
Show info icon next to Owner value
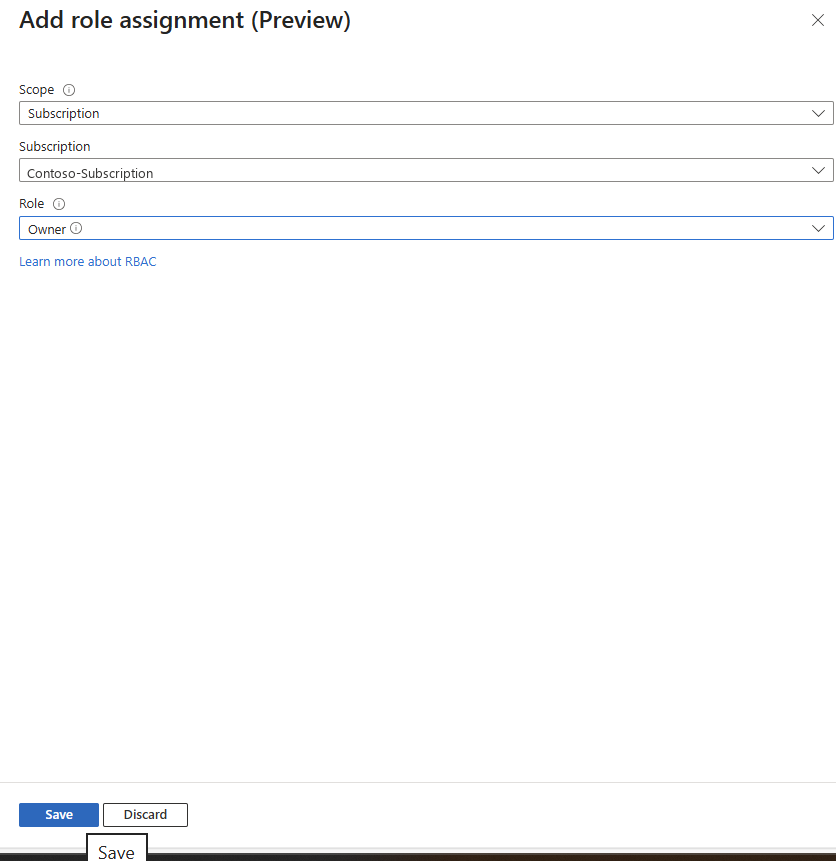click(x=76, y=228)
